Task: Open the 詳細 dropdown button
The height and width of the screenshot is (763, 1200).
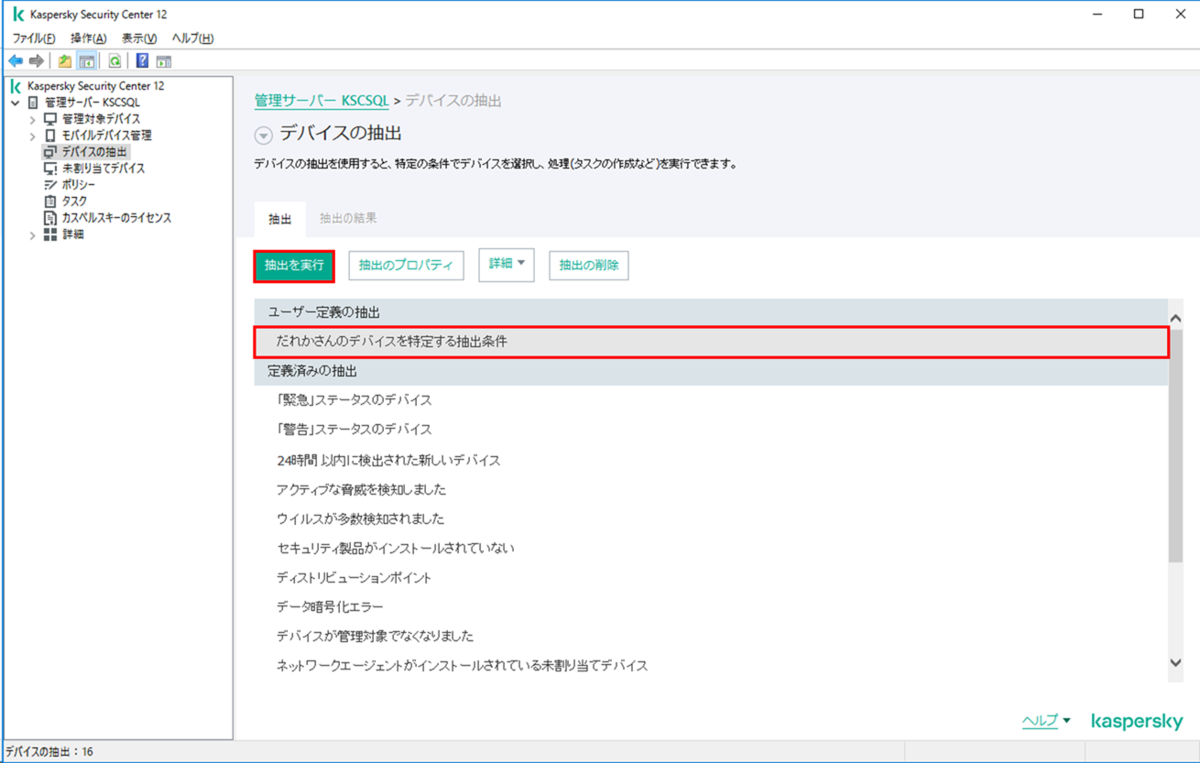Action: click(x=506, y=264)
